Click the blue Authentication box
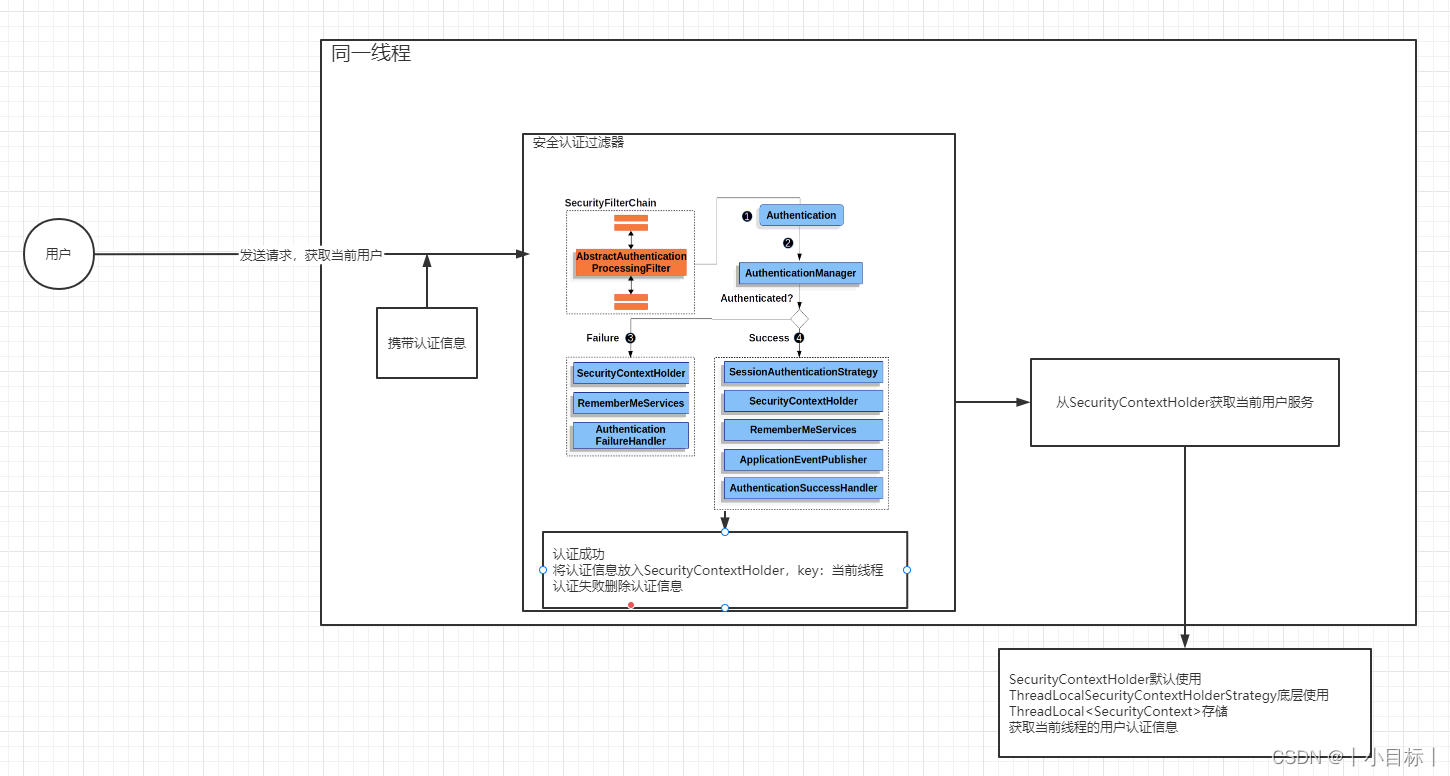 click(800, 215)
